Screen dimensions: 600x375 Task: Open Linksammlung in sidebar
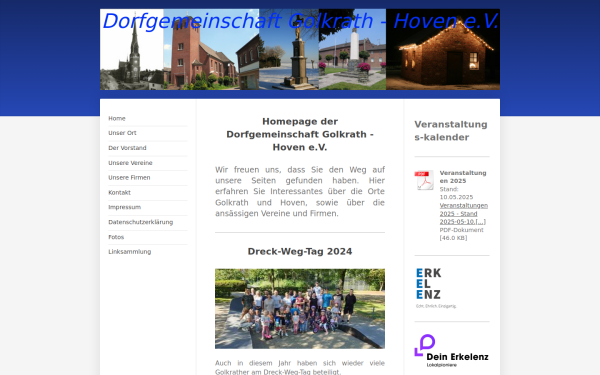(129, 251)
